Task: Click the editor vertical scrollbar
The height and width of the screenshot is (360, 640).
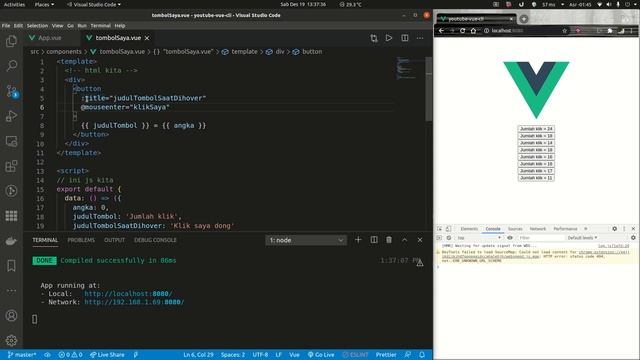Action: [x=429, y=89]
